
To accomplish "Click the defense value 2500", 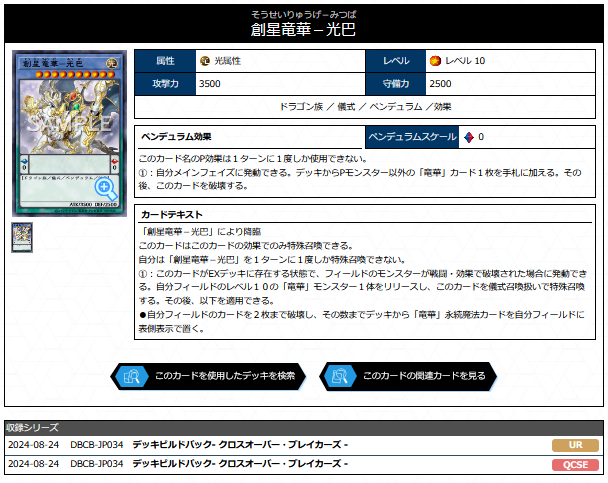I will tap(440, 84).
